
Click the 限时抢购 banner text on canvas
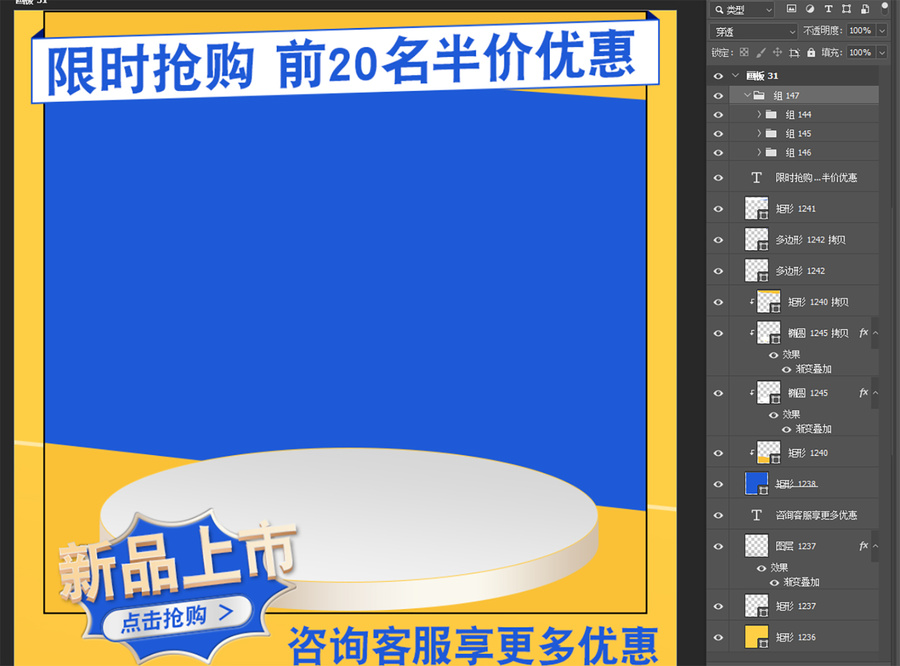click(x=342, y=63)
